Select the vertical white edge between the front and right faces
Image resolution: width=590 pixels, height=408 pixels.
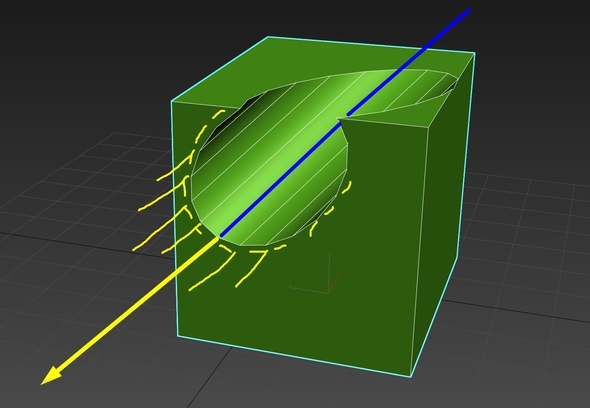[420, 251]
